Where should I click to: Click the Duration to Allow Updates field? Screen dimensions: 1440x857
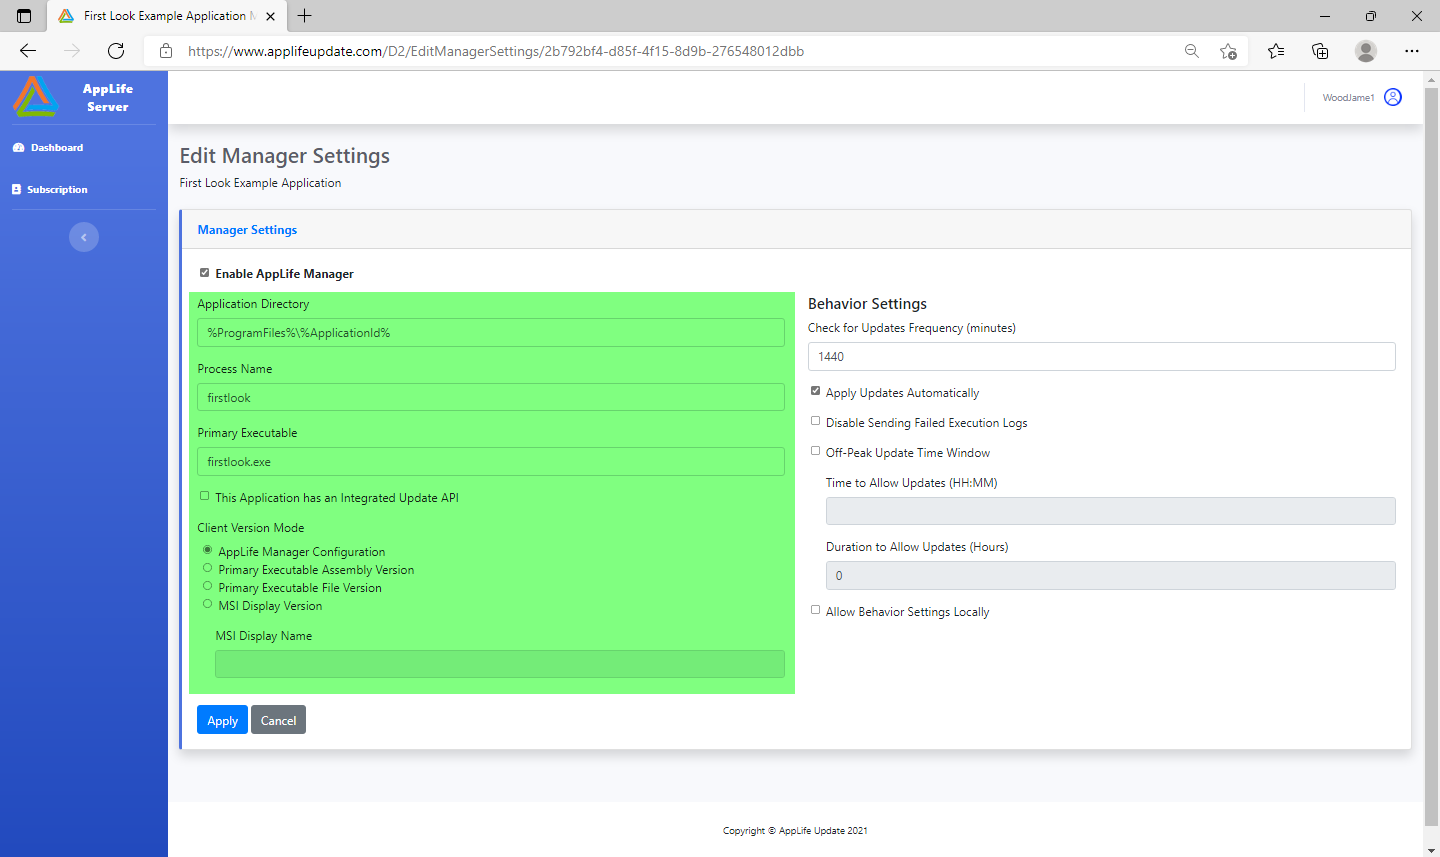coord(1111,575)
